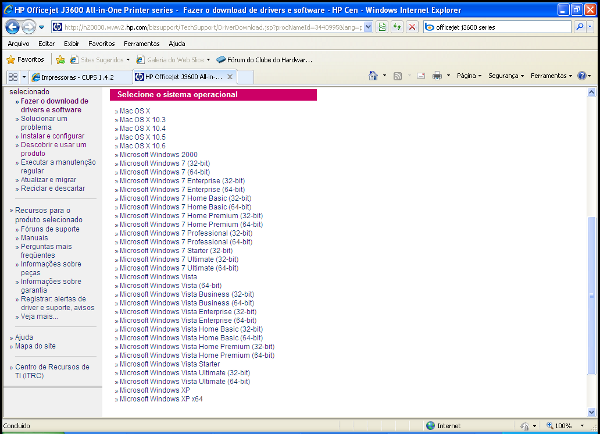Click the Print icon in command bar
This screenshot has width=600, height=434.
pyautogui.click(x=437, y=76)
